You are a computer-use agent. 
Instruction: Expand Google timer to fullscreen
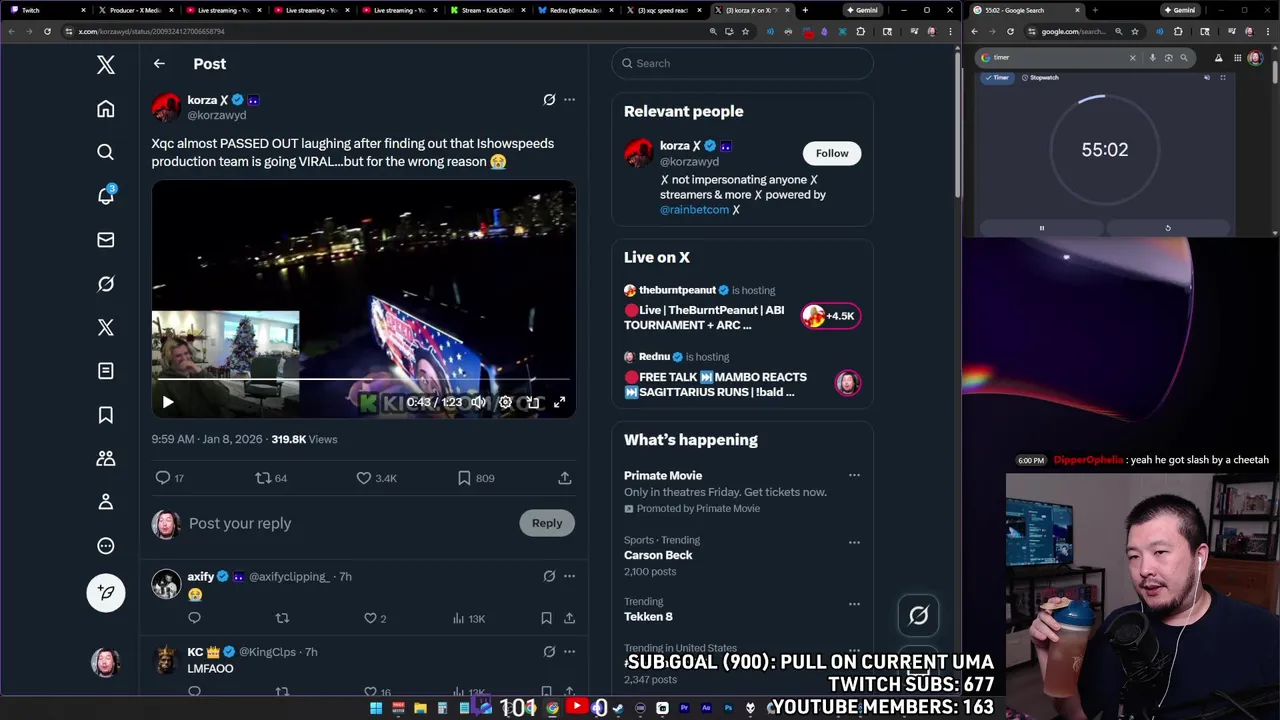click(1222, 77)
